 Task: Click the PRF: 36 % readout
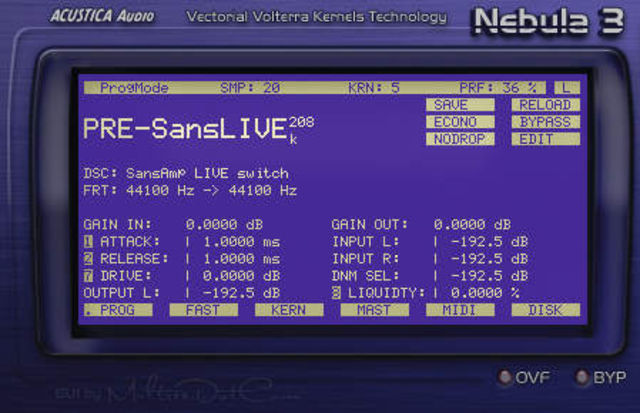(x=498, y=88)
